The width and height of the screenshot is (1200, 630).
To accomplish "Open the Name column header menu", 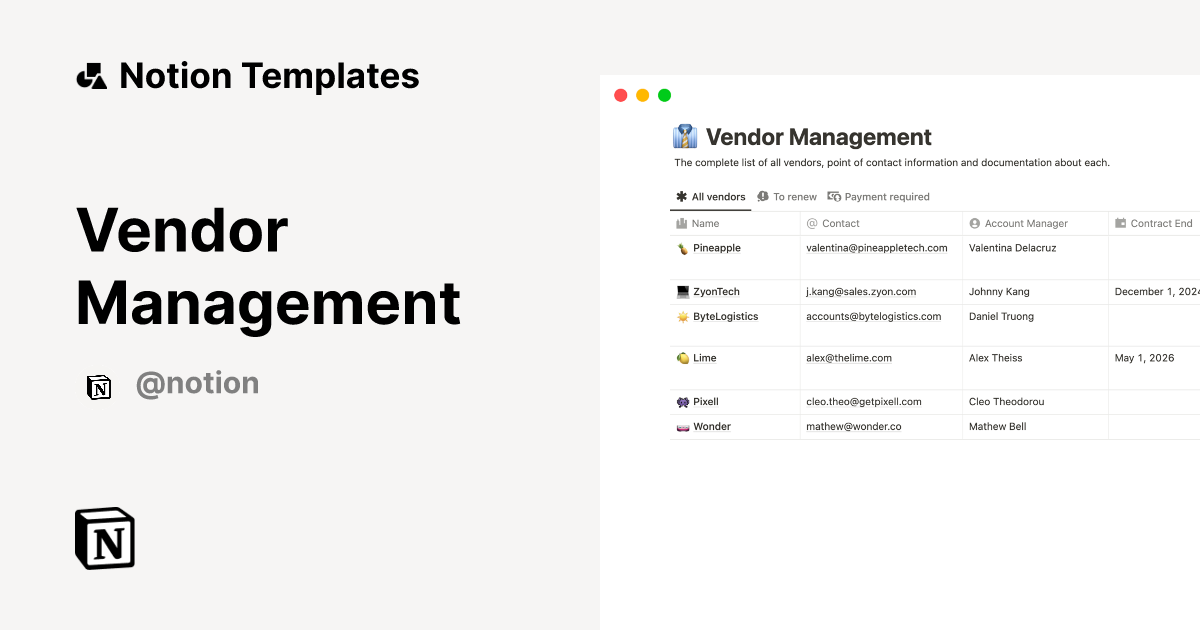I will click(700, 223).
